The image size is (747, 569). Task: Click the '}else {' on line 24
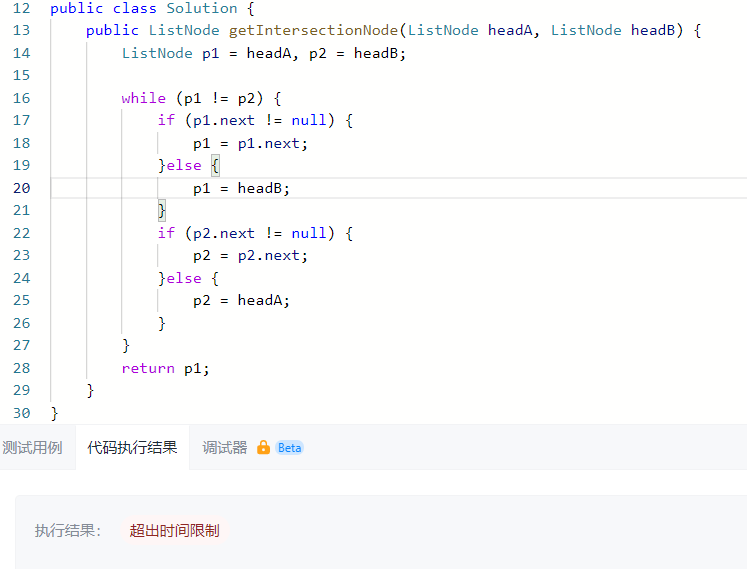tap(188, 278)
